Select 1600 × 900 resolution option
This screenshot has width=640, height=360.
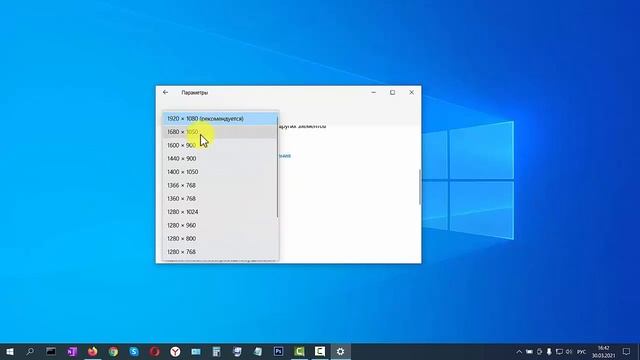coord(220,145)
